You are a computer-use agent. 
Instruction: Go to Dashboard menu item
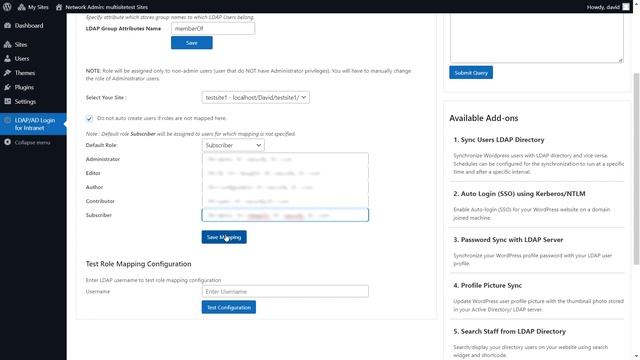tap(29, 25)
